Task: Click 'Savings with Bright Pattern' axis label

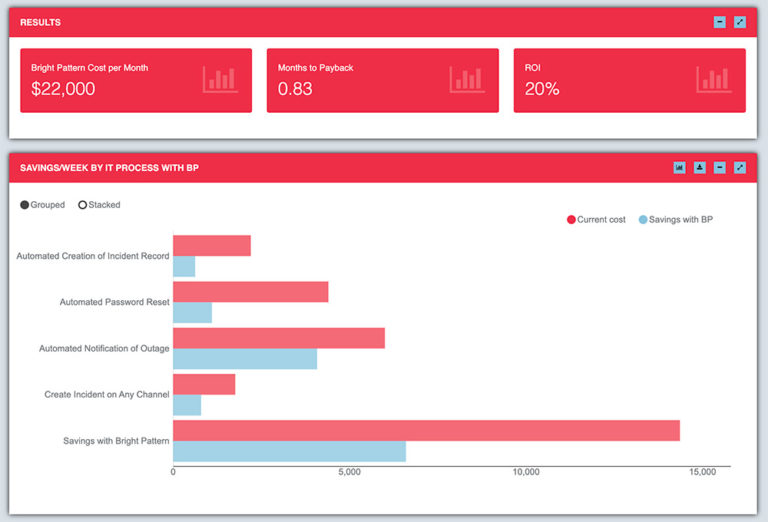Action: [116, 441]
